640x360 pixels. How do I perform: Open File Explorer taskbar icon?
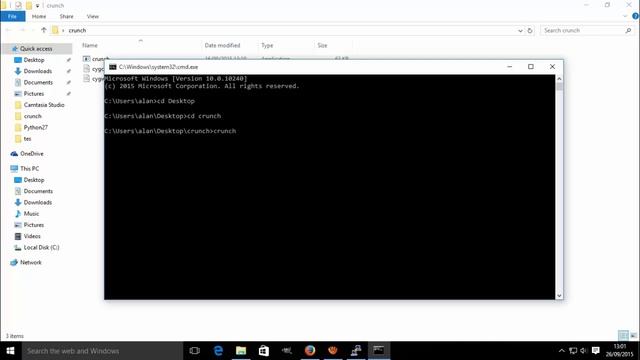241,351
